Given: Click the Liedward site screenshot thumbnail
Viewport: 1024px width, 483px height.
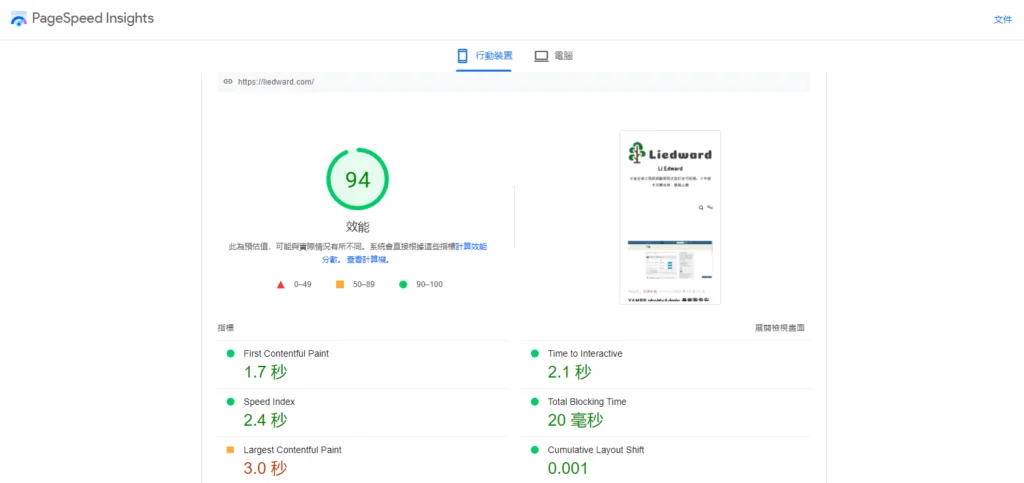Looking at the screenshot, I should 670,217.
